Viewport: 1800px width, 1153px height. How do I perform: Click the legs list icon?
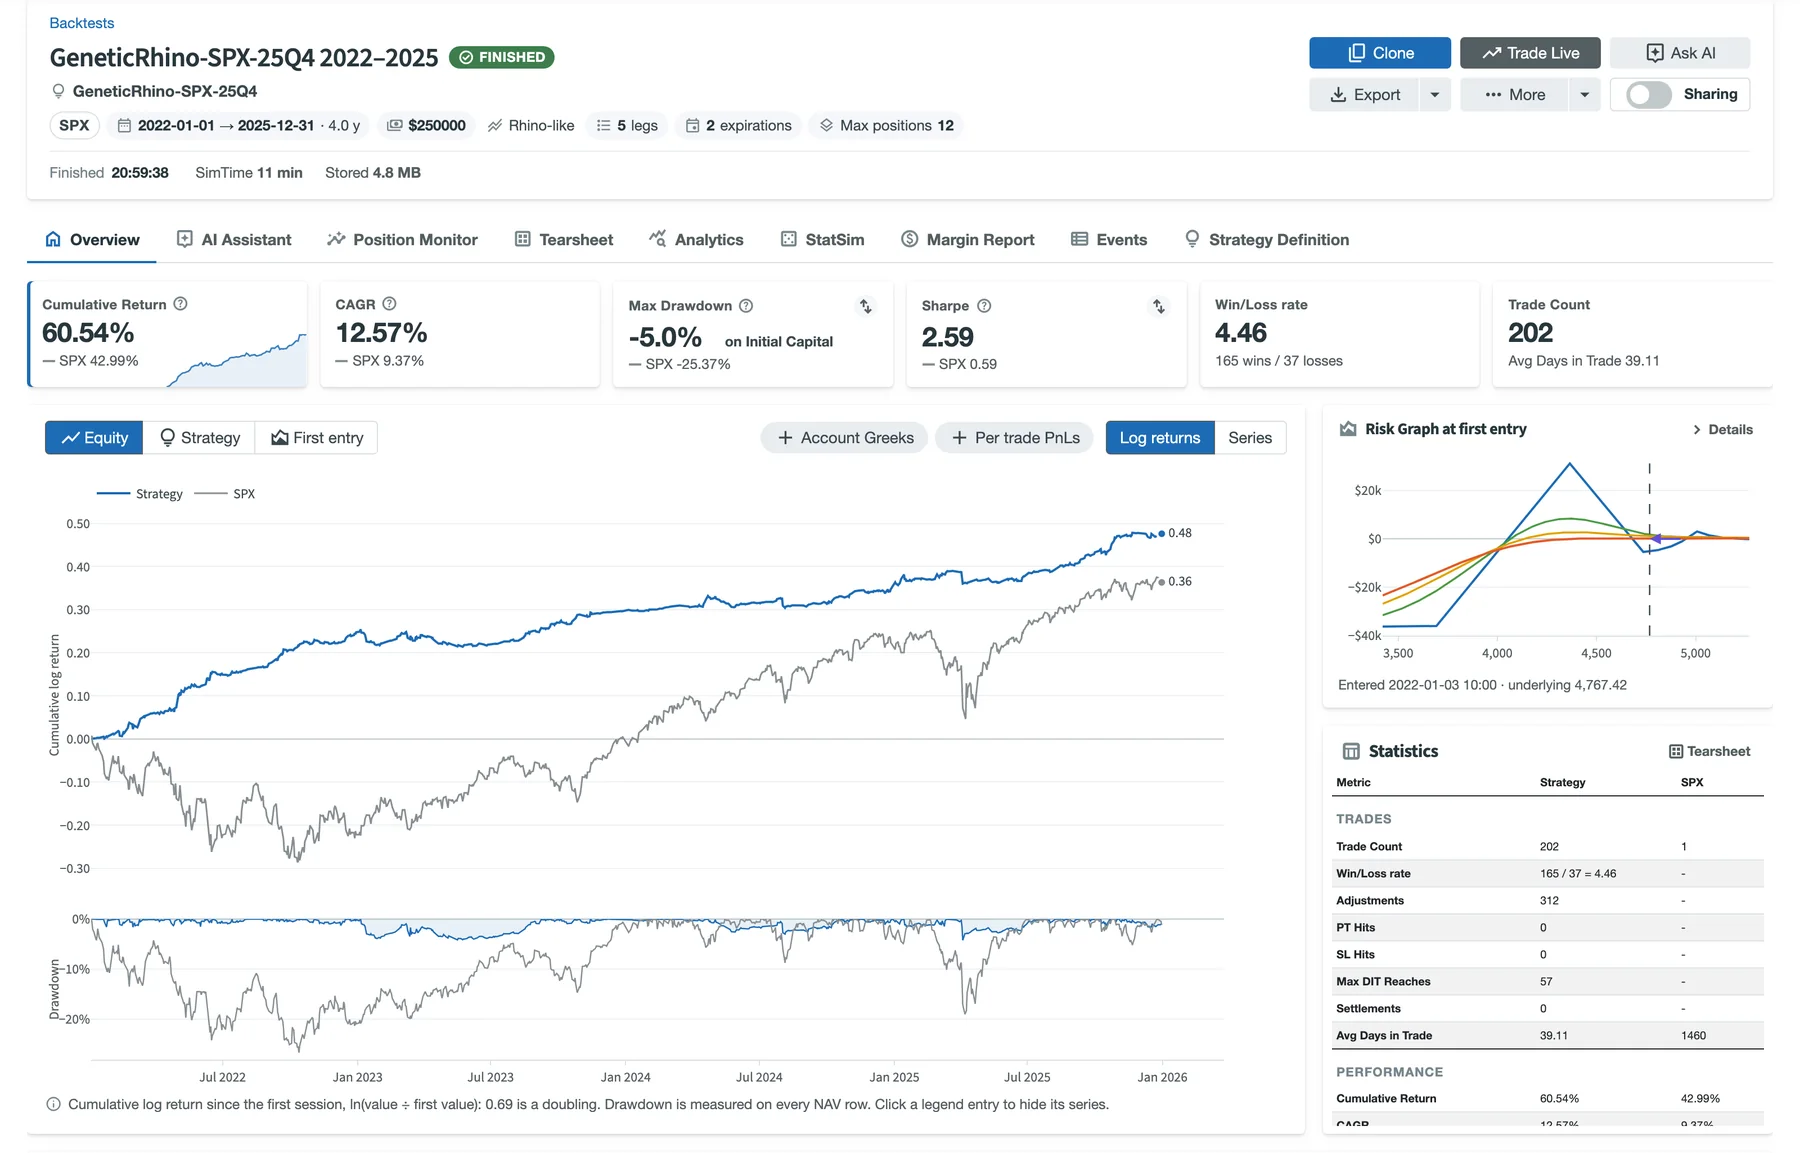[x=604, y=126]
